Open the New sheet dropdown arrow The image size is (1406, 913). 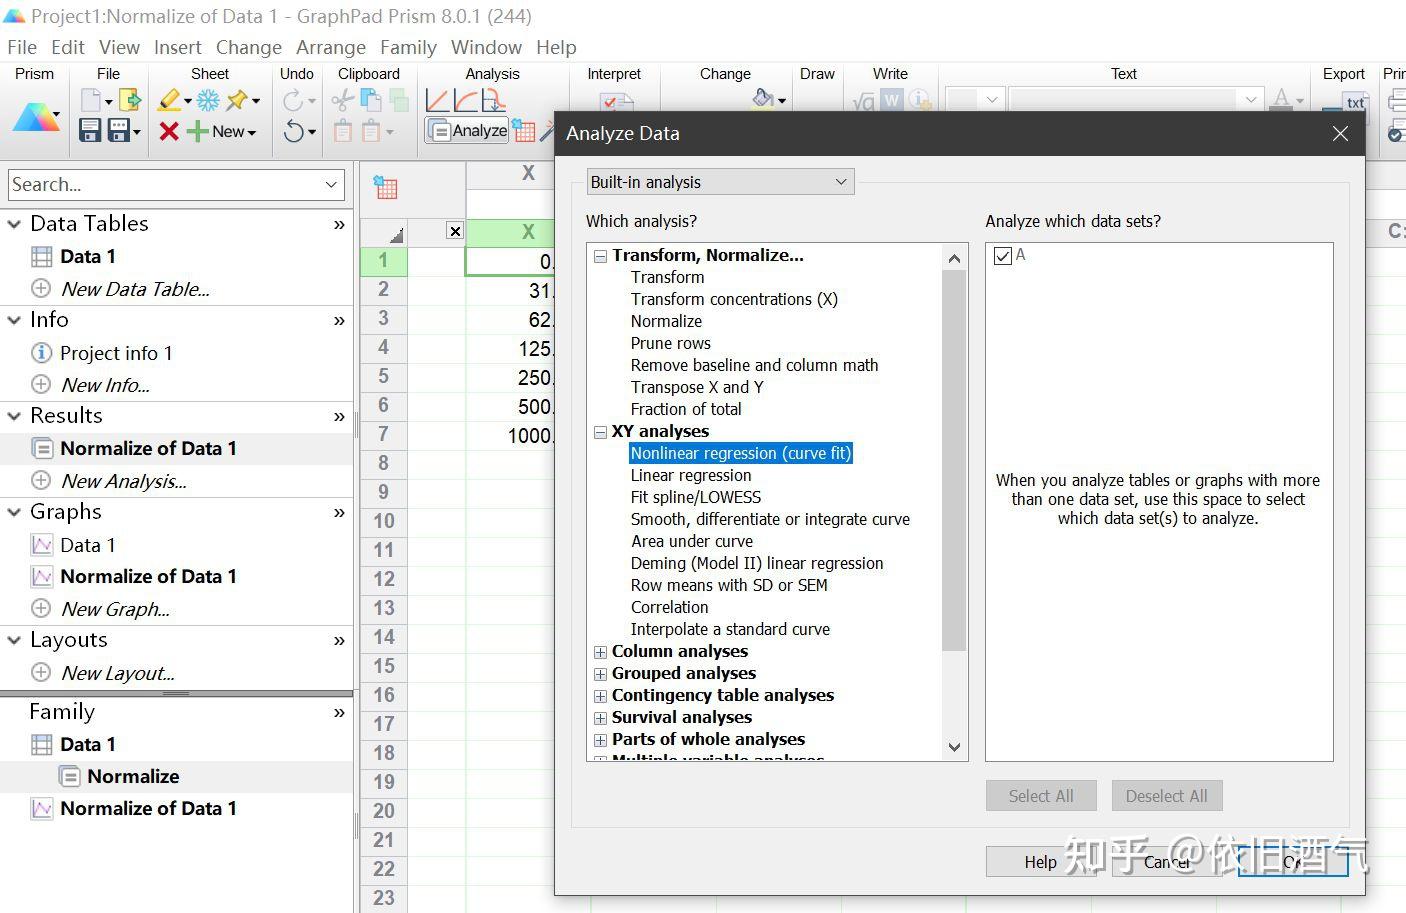(x=252, y=132)
